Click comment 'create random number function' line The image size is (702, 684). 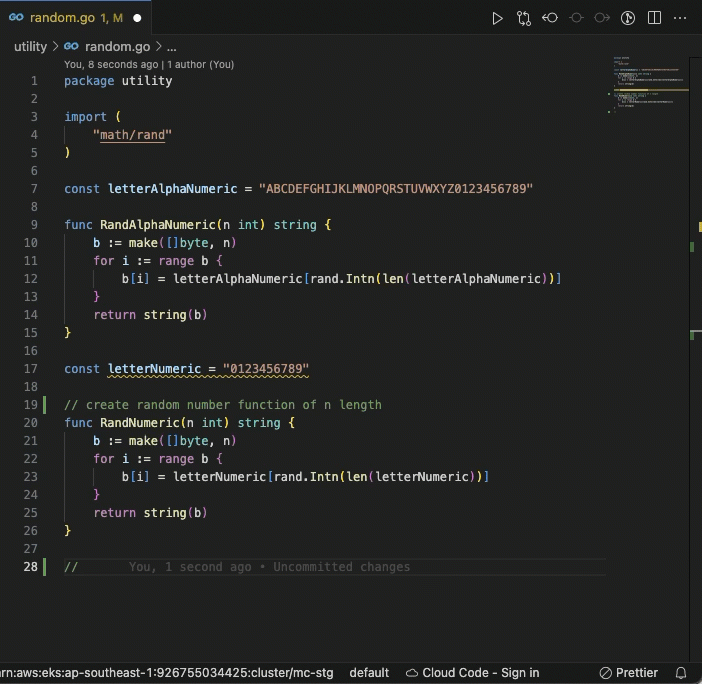point(223,405)
